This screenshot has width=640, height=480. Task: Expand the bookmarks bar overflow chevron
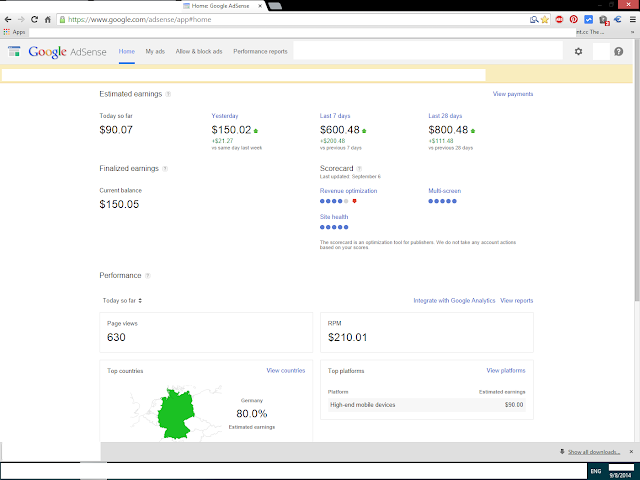[632, 32]
